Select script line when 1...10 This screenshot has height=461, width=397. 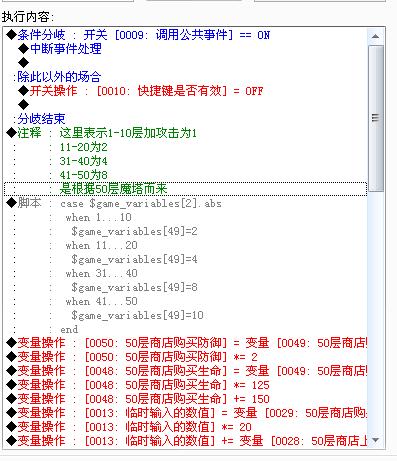pos(186,217)
